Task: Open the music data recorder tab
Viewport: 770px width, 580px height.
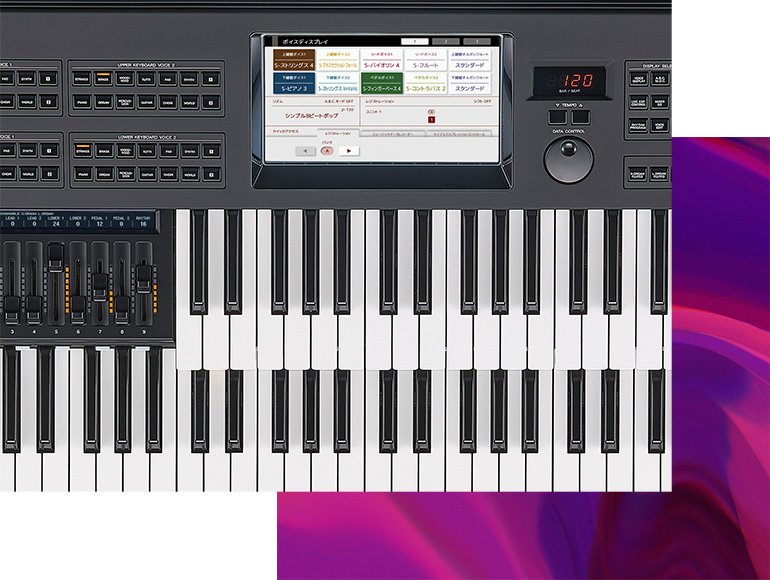Action: click(x=392, y=134)
